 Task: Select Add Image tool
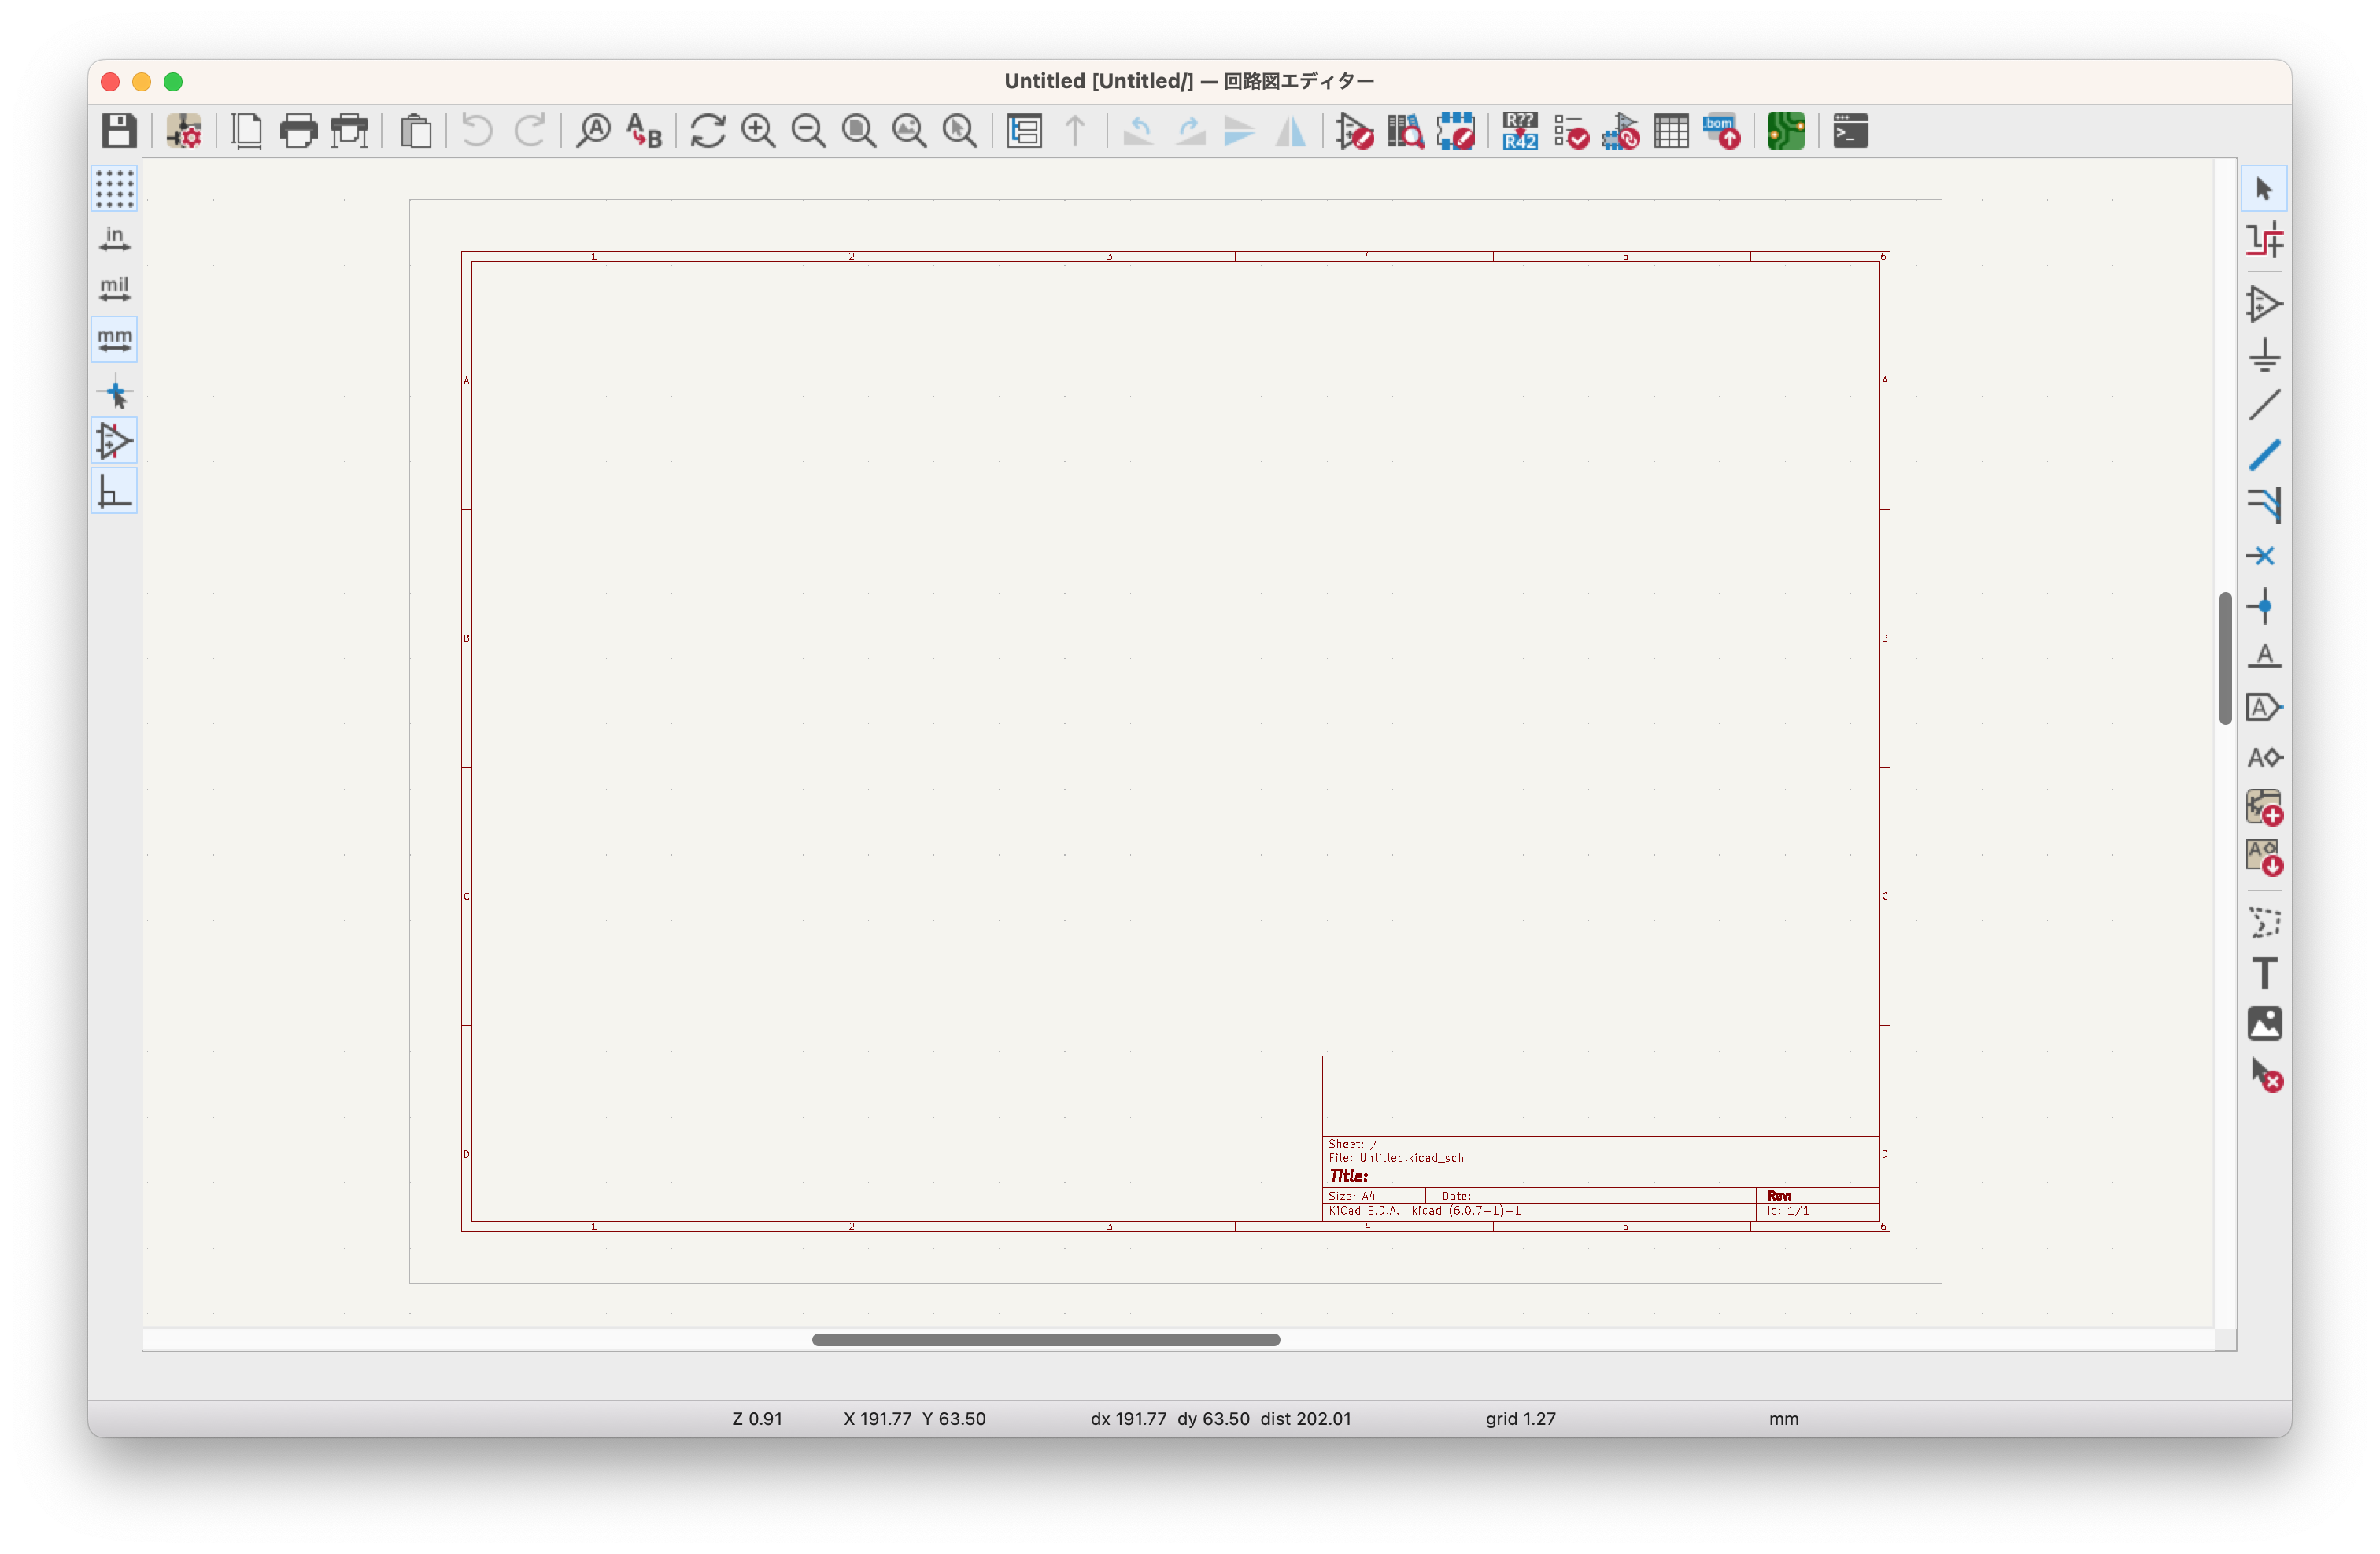point(2264,1023)
